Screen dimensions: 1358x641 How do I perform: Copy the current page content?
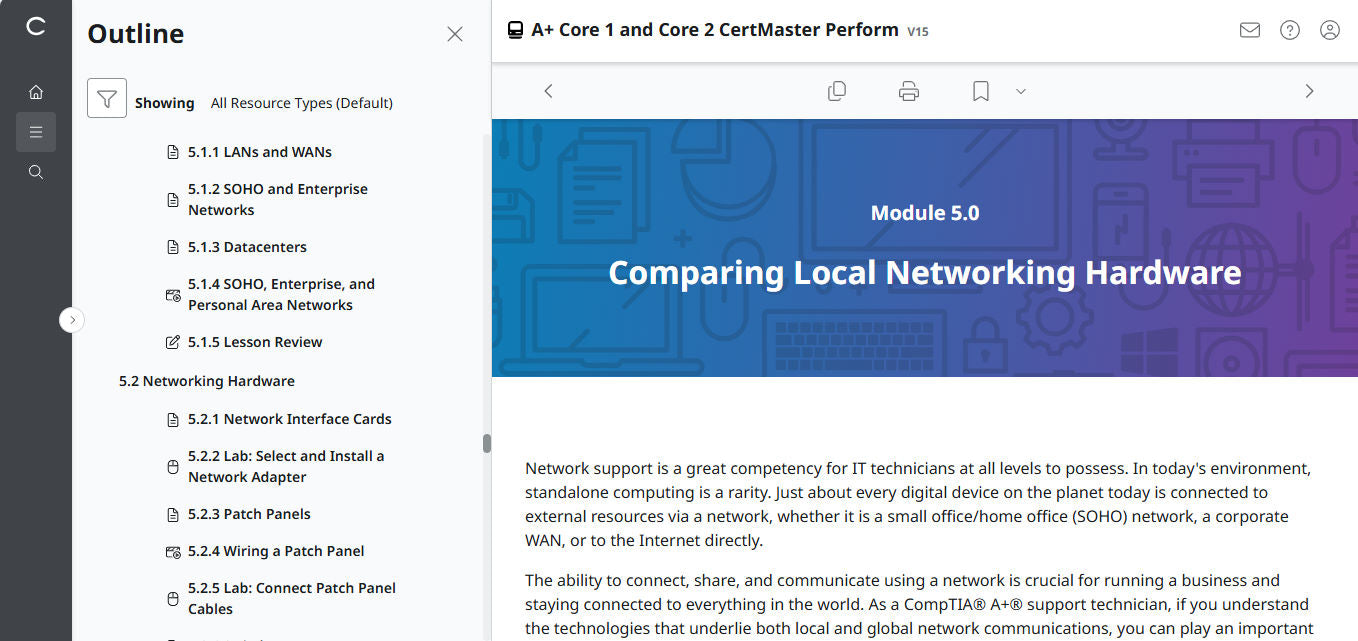pyautogui.click(x=837, y=90)
